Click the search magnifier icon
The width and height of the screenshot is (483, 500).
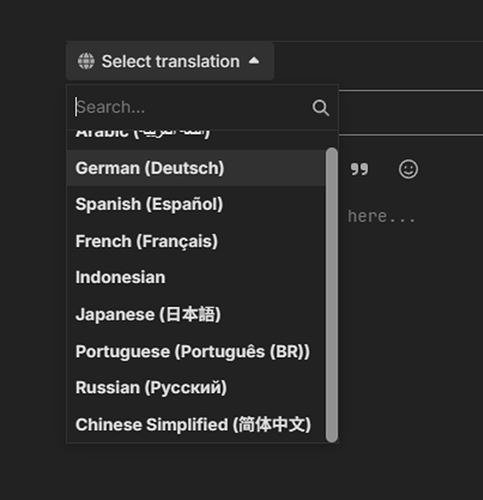(321, 107)
